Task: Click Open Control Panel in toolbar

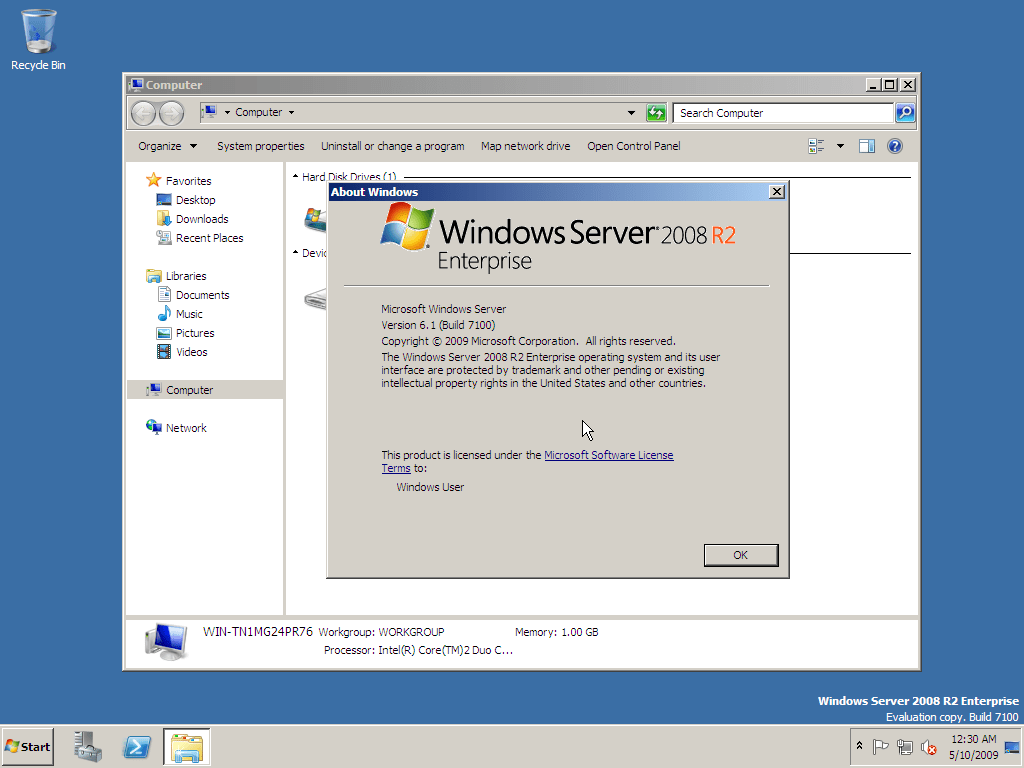Action: coord(633,145)
